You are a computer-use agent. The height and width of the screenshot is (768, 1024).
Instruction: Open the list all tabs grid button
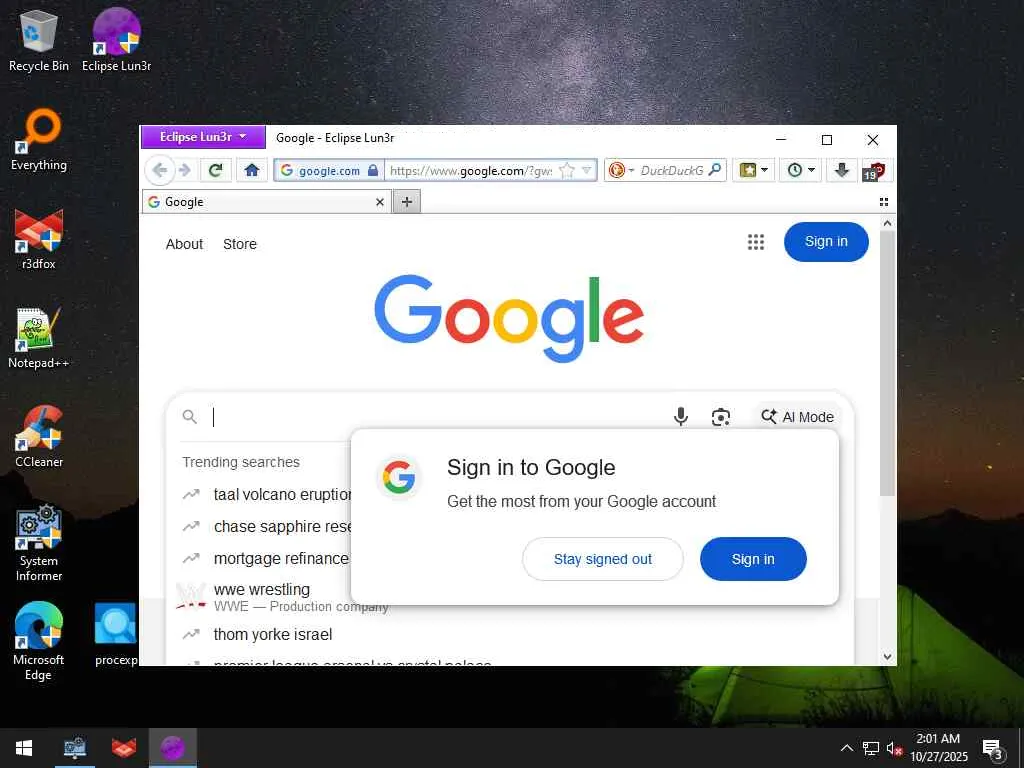coord(884,202)
